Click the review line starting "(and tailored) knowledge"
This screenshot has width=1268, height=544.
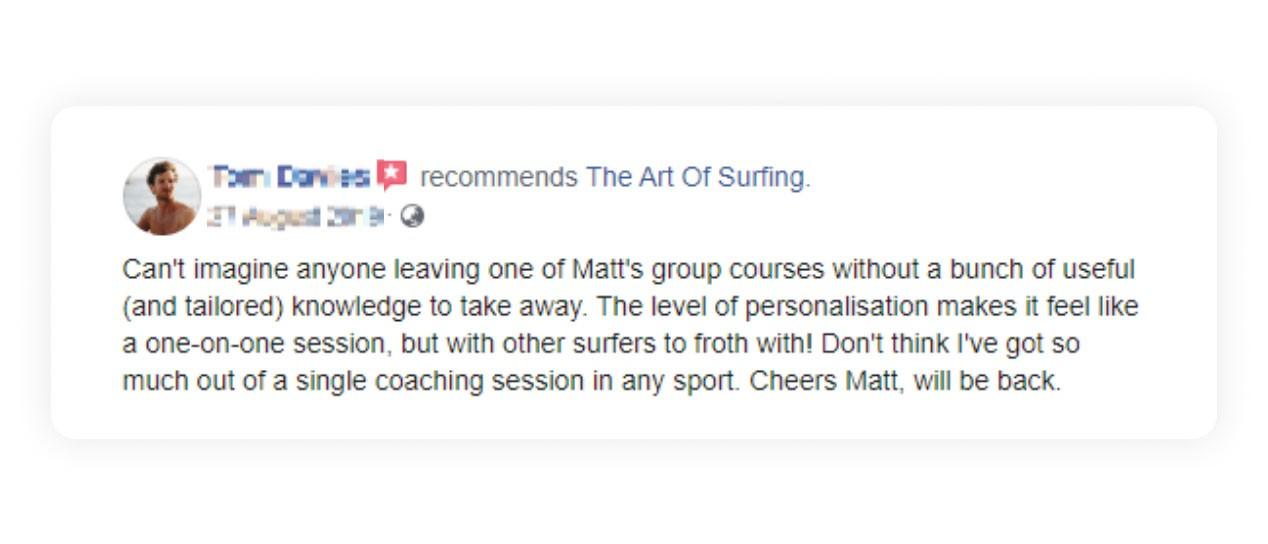point(630,307)
